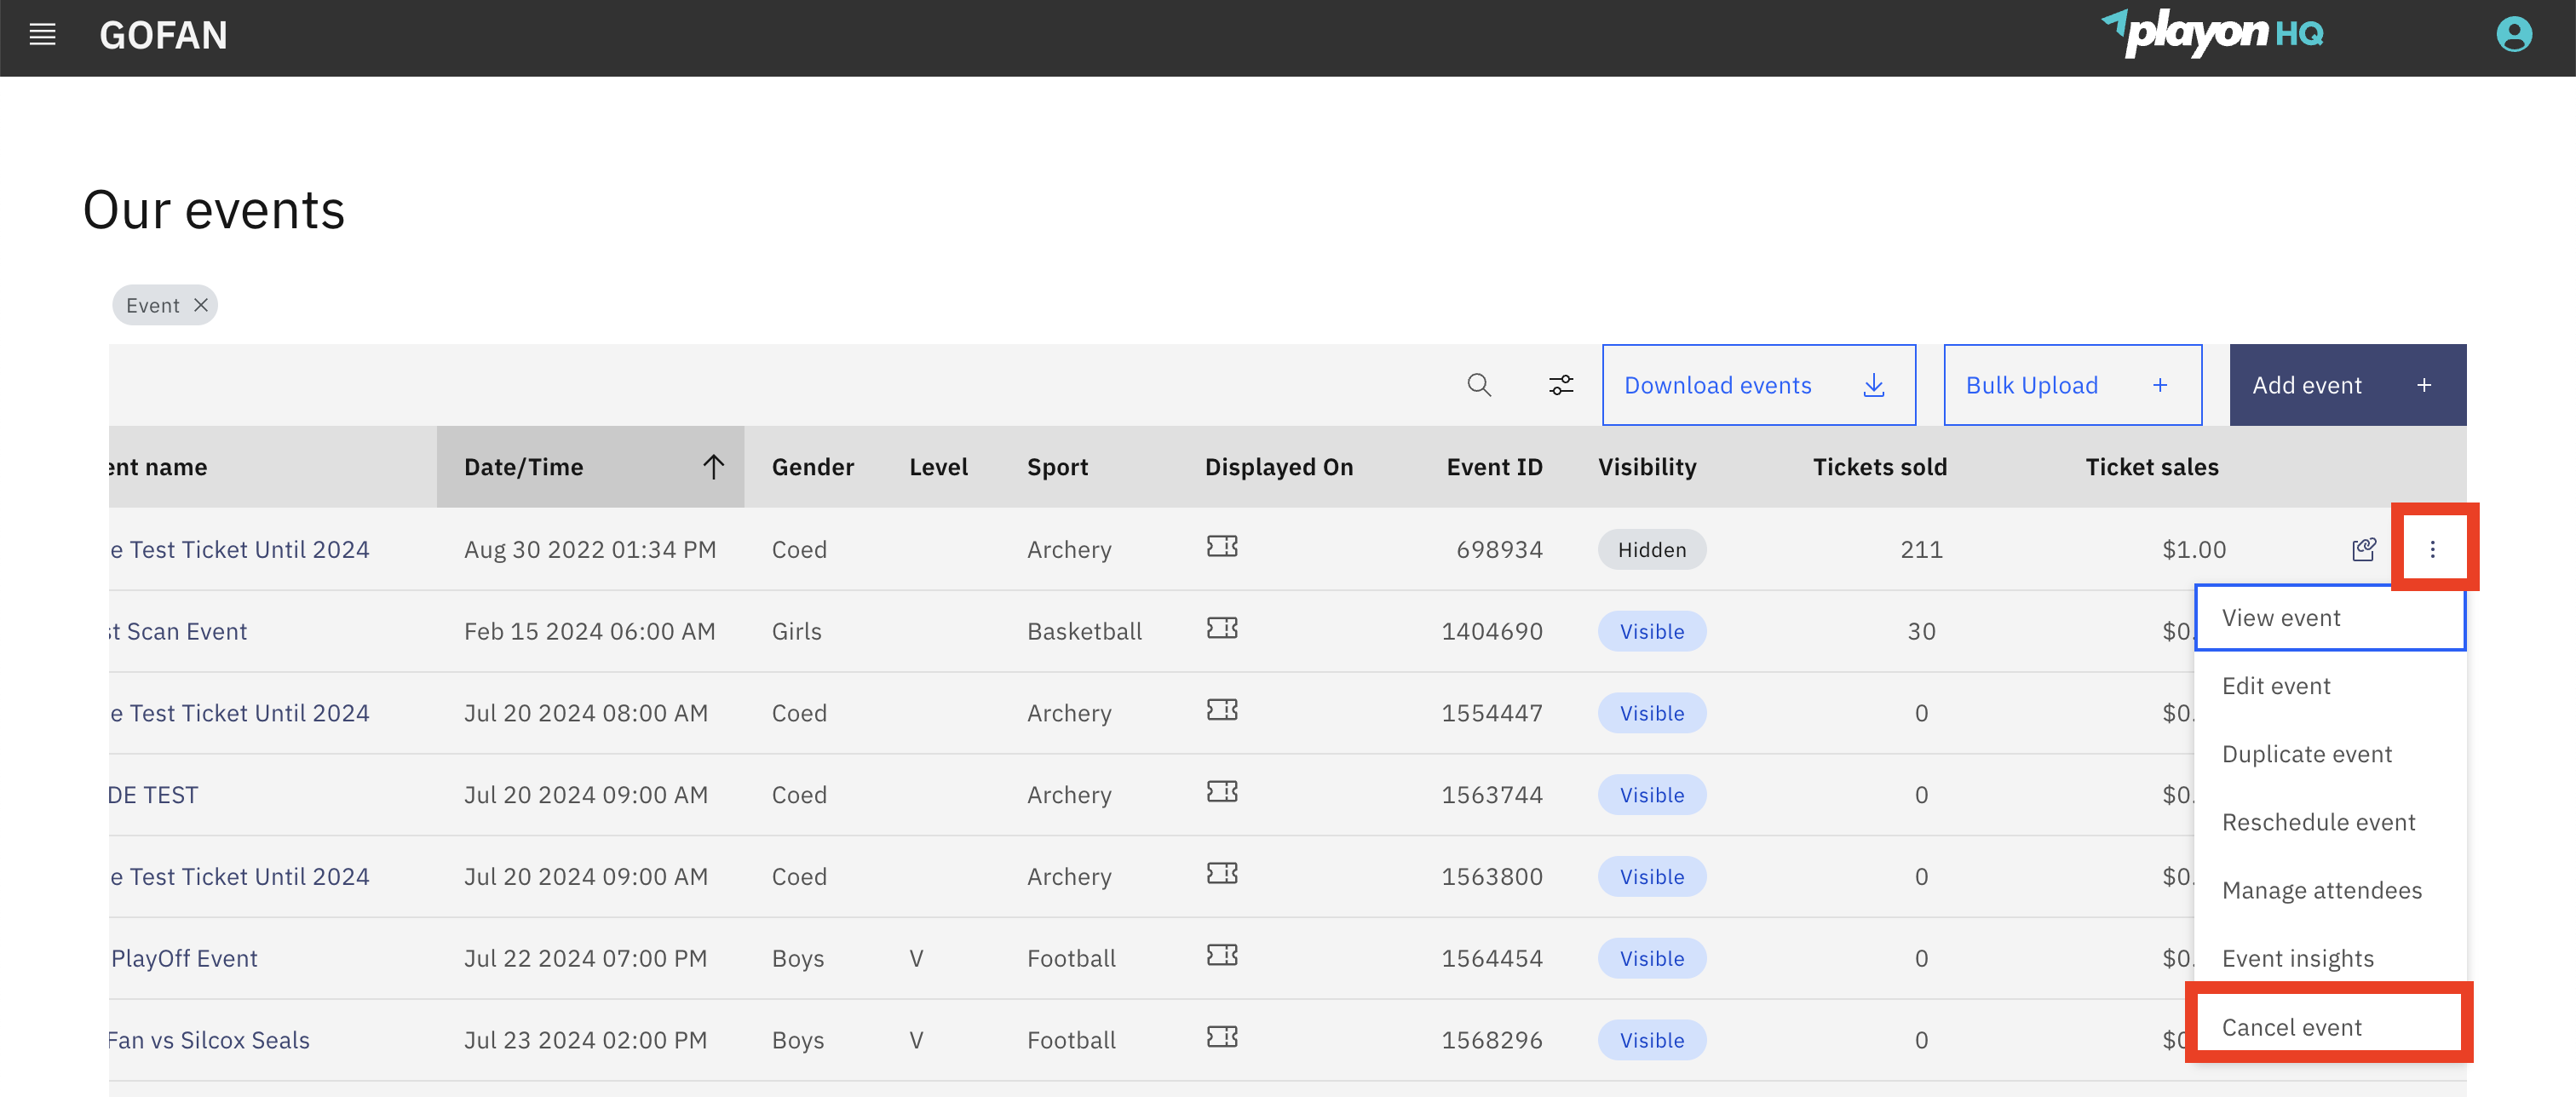This screenshot has width=2576, height=1097.
Task: Click ticket icon in the 1564454 row
Action: (x=1222, y=955)
